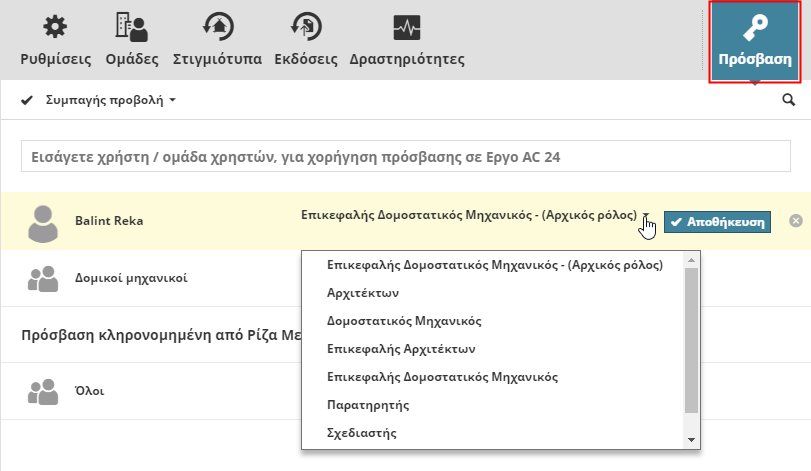
Task: Choose Σχεδιαστής role in list
Action: [x=362, y=433]
